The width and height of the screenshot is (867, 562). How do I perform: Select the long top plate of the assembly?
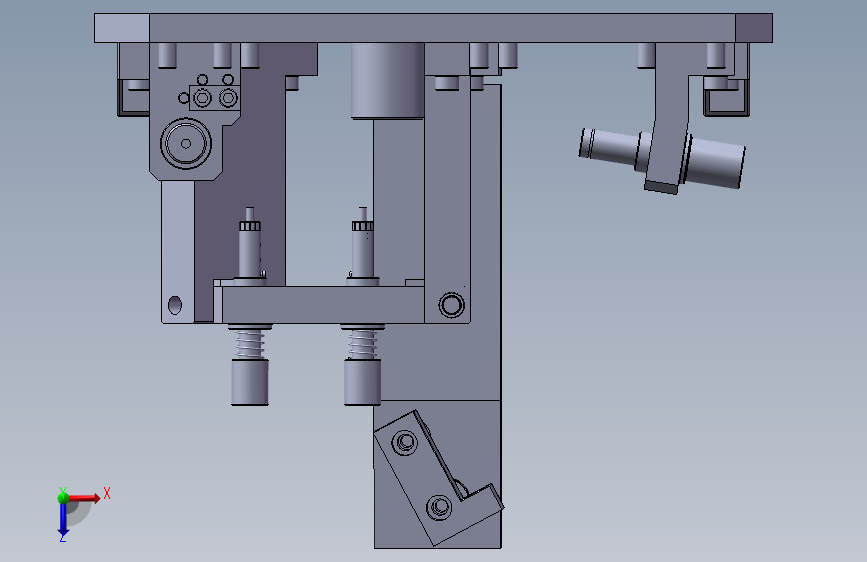click(x=434, y=28)
